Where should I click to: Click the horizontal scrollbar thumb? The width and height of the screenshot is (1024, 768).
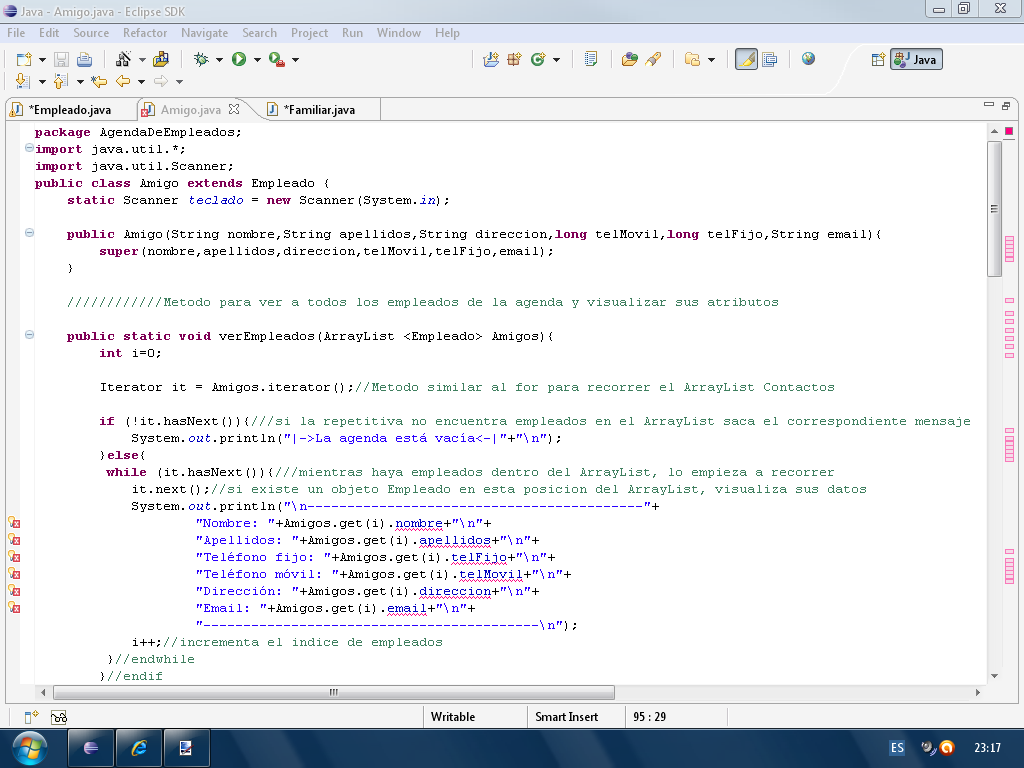[334, 692]
